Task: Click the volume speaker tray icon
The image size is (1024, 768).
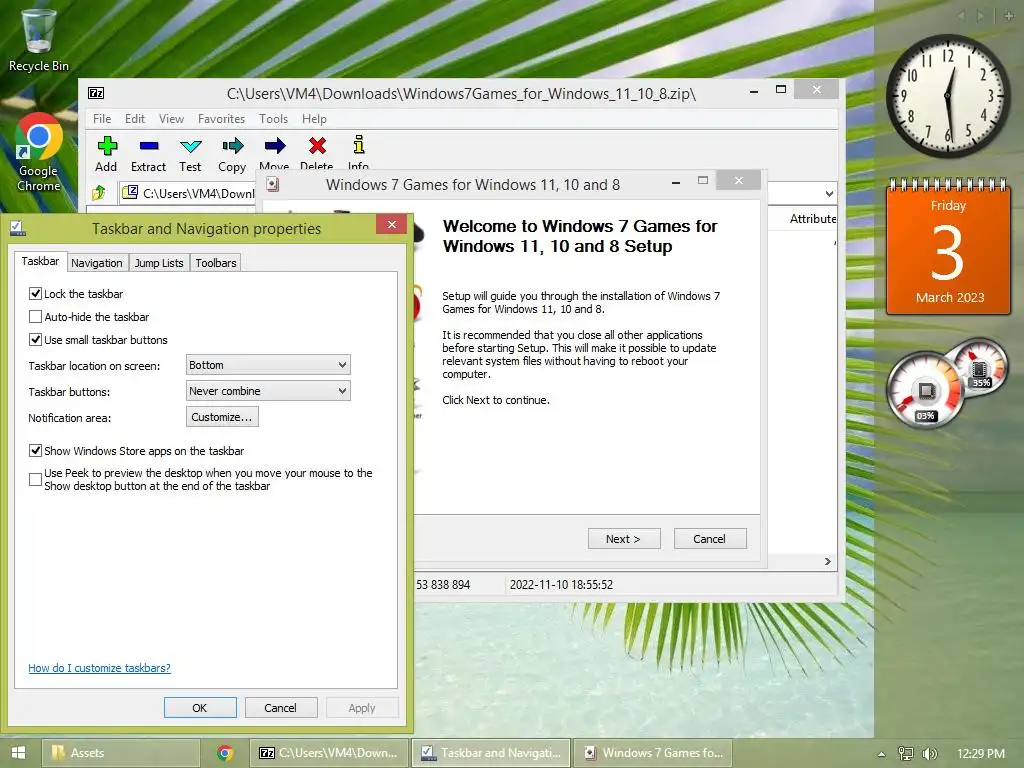Action: (929, 754)
